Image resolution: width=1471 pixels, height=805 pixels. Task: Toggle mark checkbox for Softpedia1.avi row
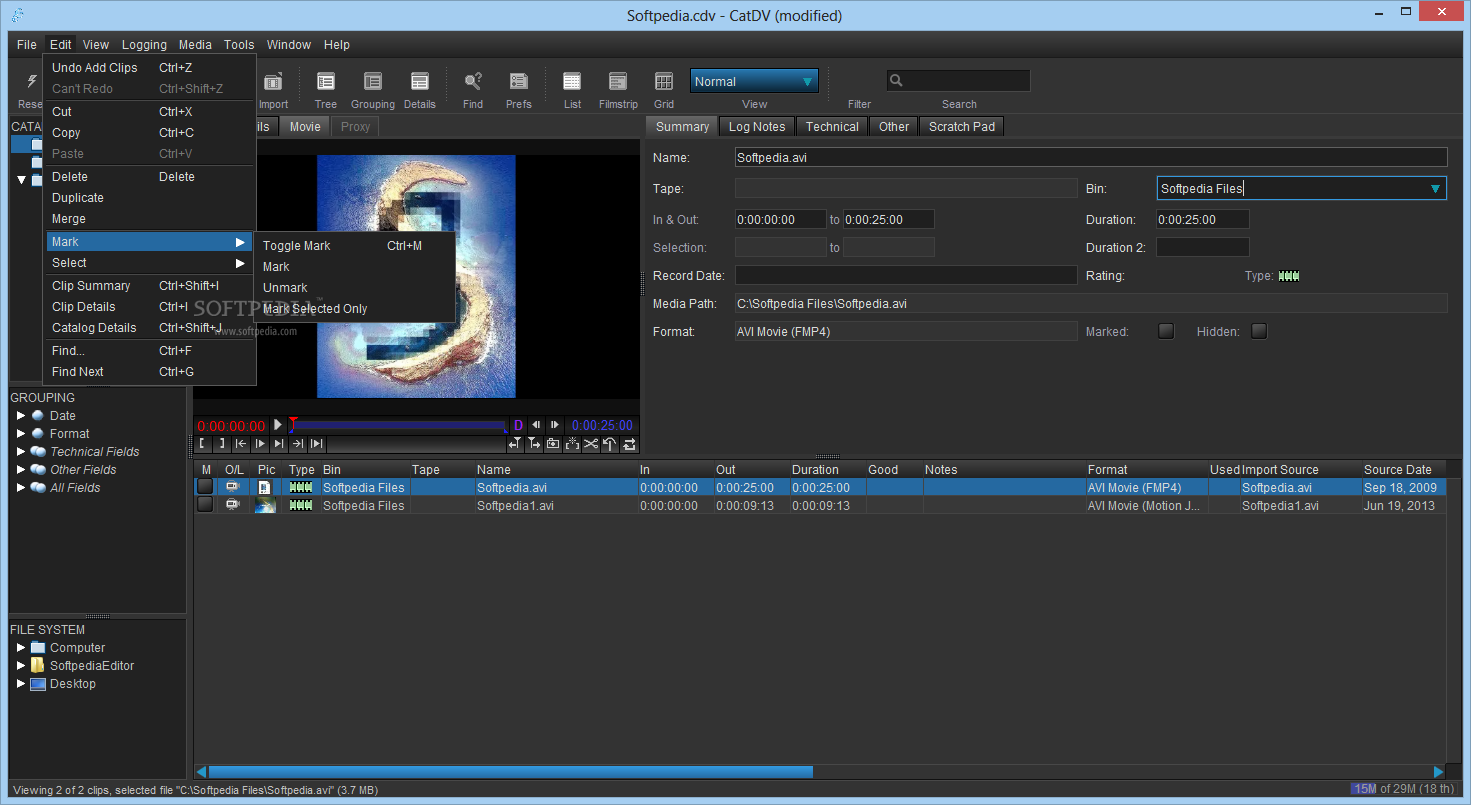click(x=205, y=505)
